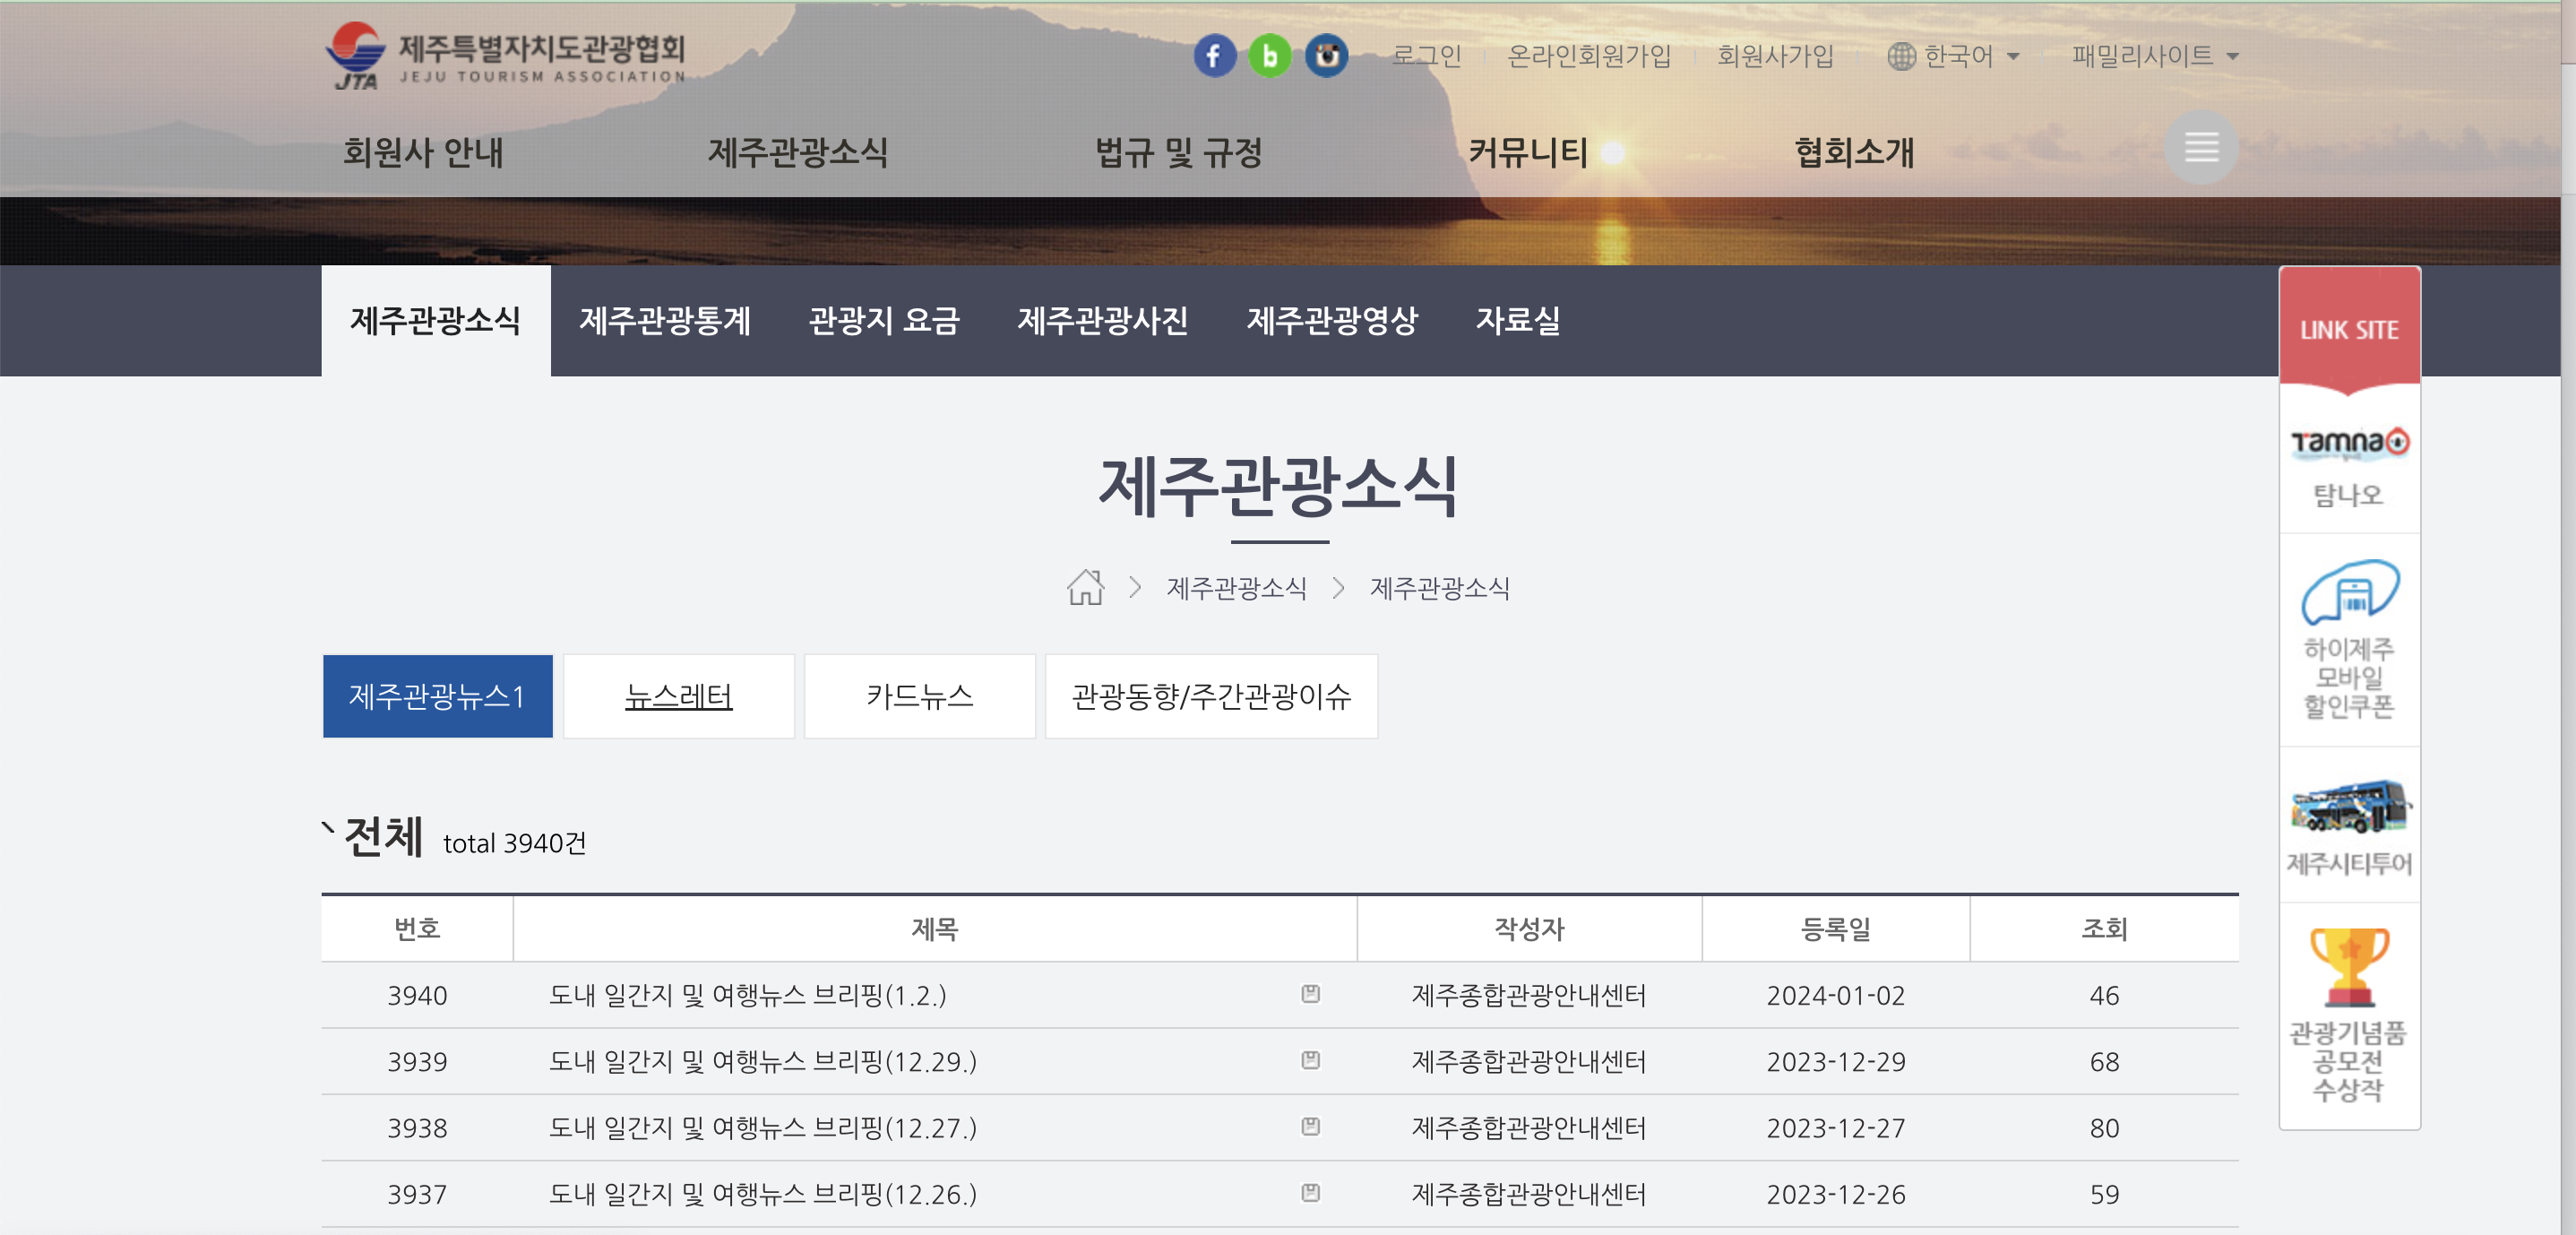The image size is (2576, 1235).
Task: Open the Tamnao logo in the LINK SITE panel
Action: 2349,441
